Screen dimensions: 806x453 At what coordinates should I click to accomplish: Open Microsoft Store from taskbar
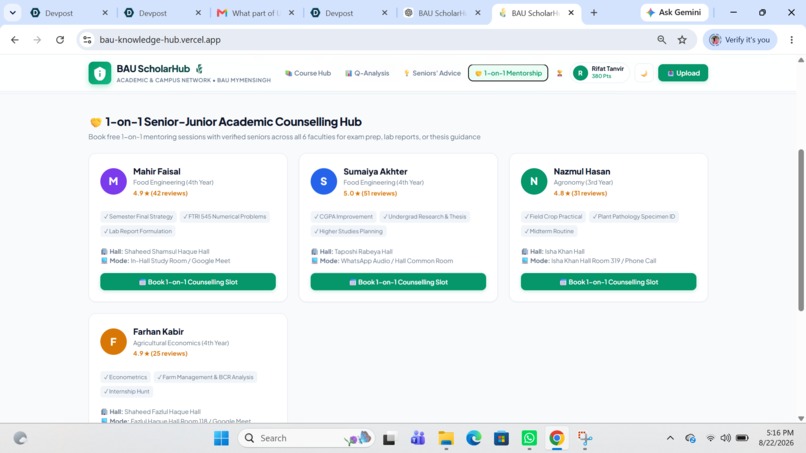pyautogui.click(x=501, y=438)
